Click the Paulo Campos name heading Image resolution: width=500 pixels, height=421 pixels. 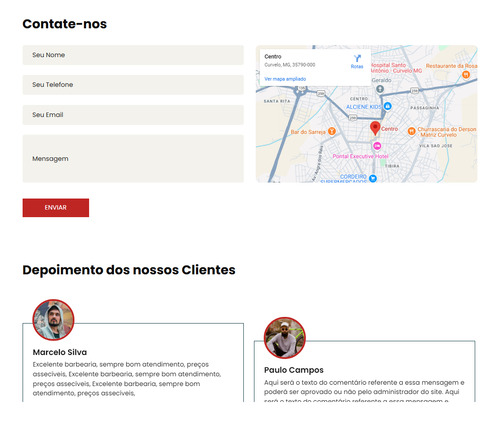[x=294, y=370]
